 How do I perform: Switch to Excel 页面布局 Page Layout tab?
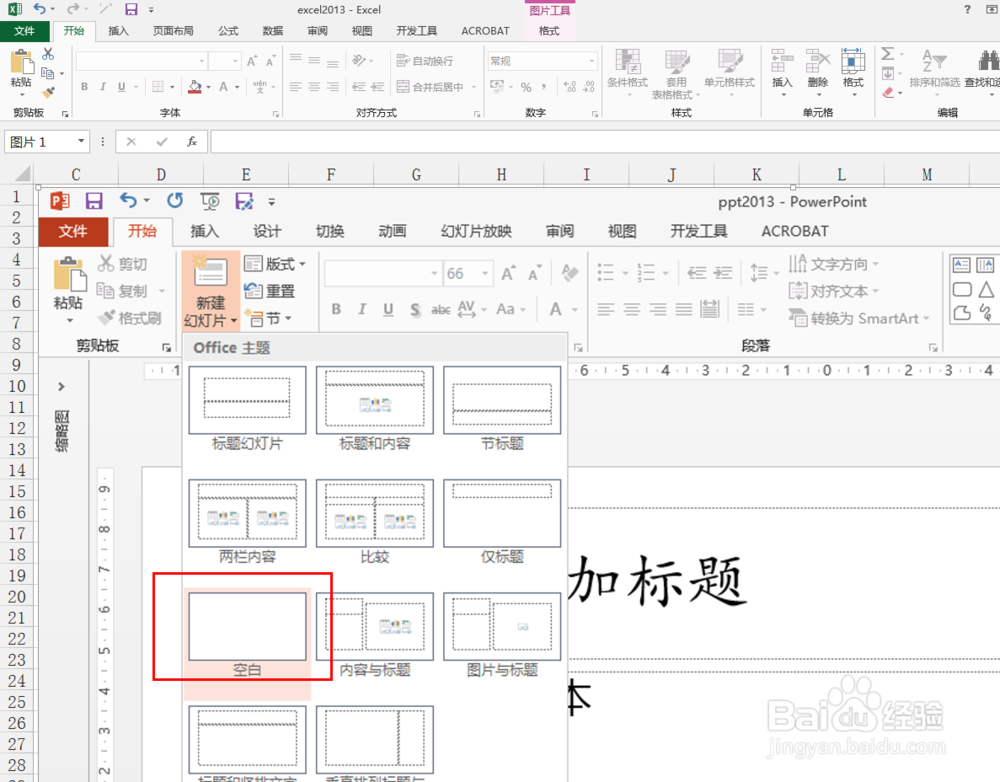click(x=173, y=31)
